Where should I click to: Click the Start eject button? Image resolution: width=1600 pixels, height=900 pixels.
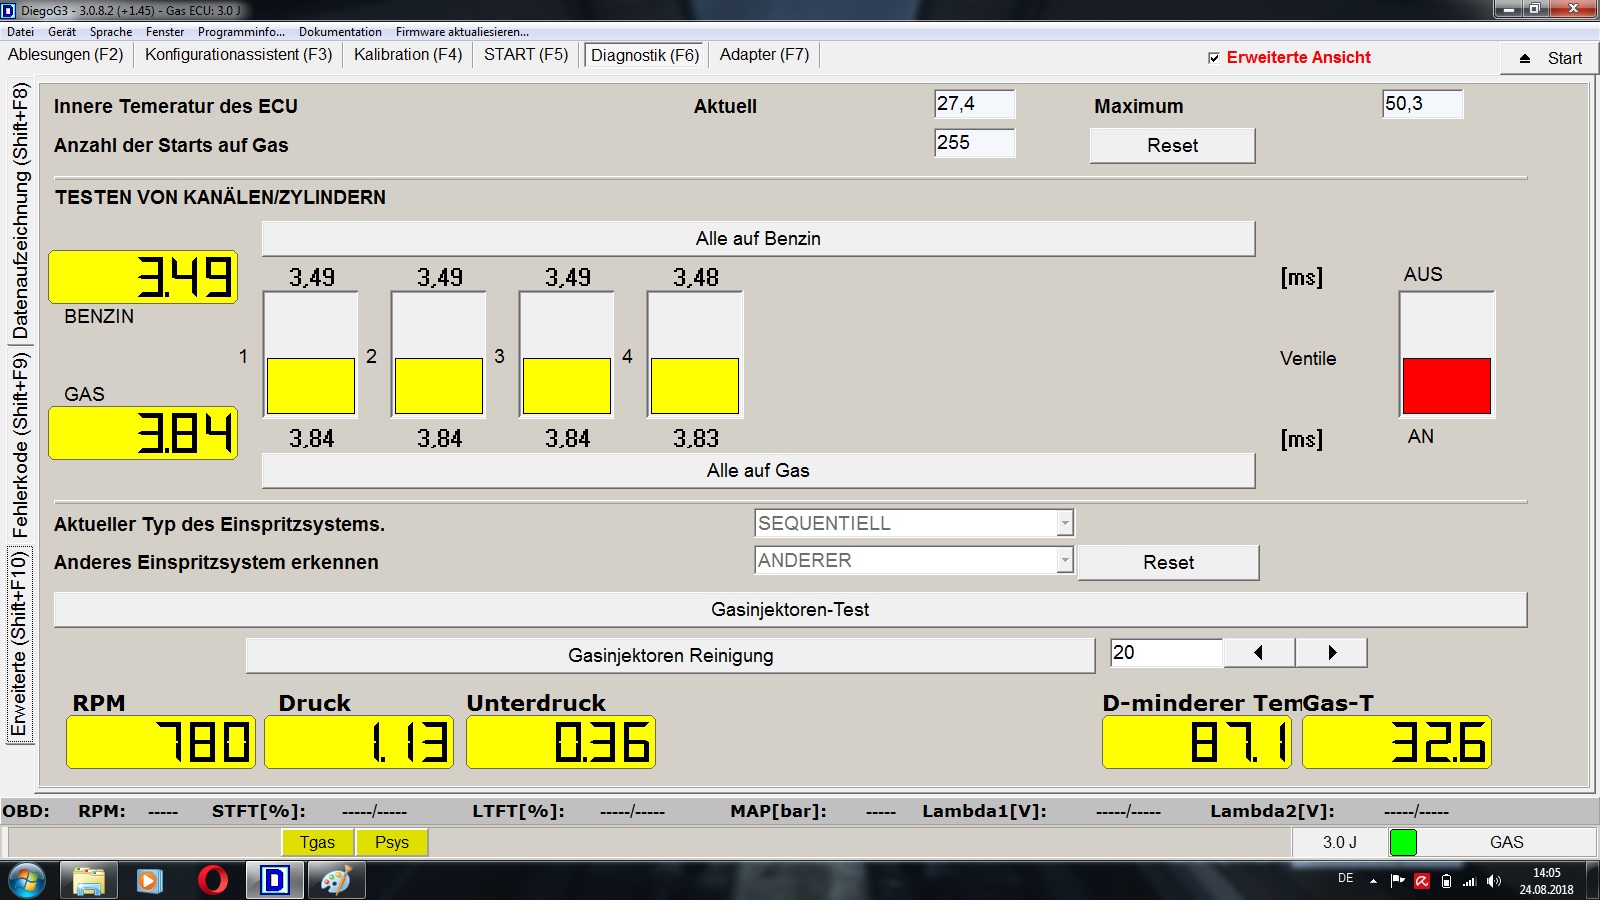tap(1549, 58)
